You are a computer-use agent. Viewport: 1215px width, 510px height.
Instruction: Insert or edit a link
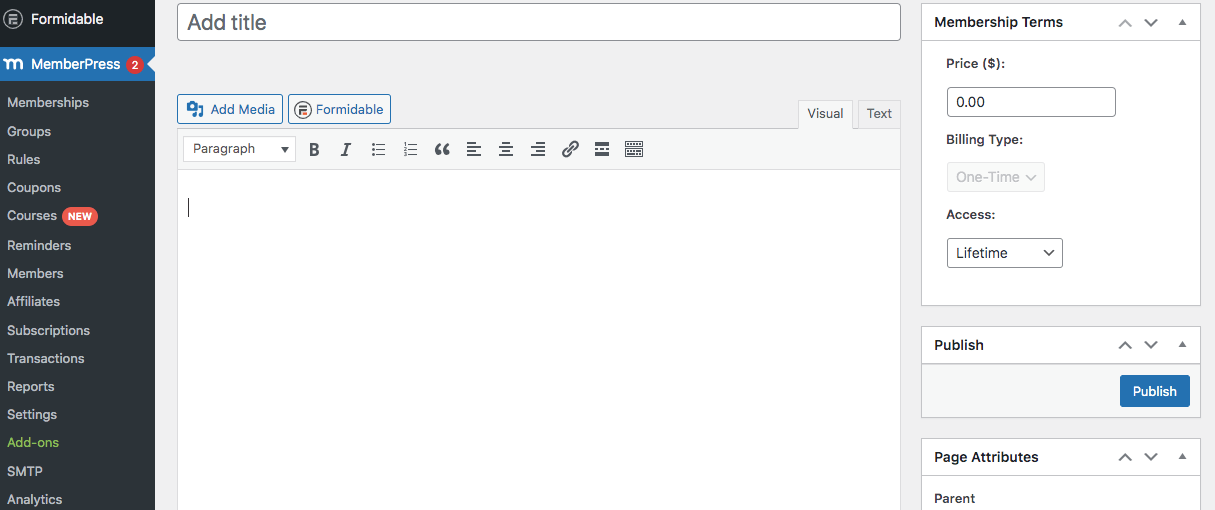[570, 149]
